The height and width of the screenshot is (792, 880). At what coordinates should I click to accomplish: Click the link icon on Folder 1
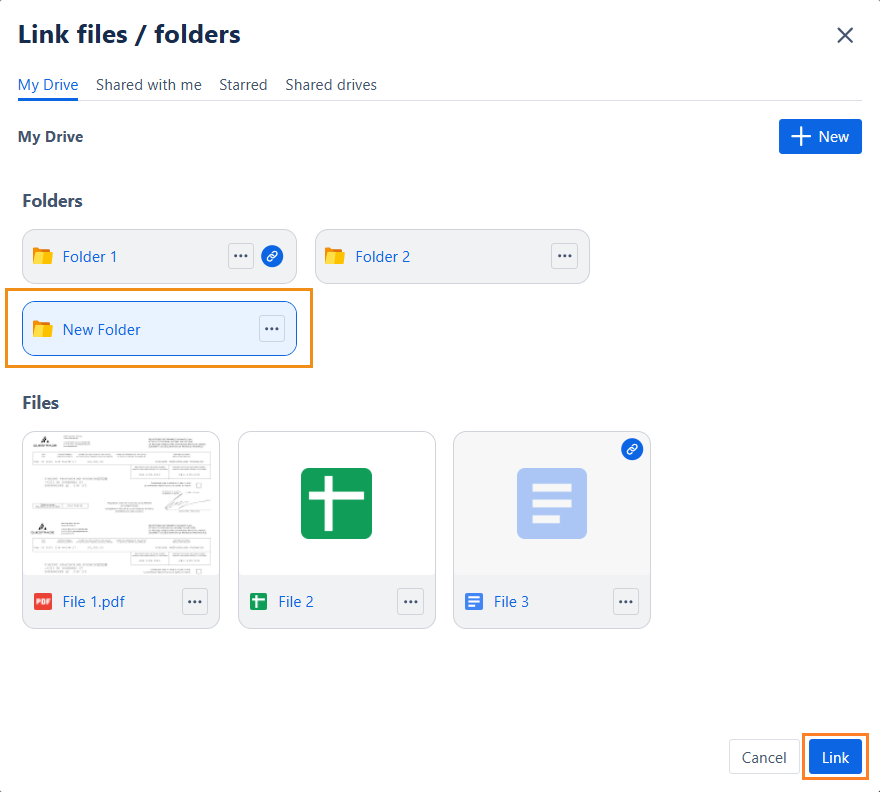coord(272,256)
